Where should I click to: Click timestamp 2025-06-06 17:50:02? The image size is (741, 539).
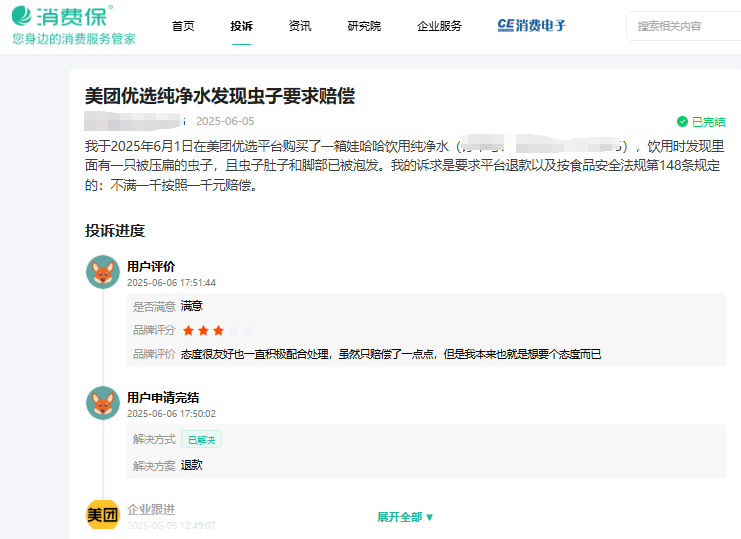coord(172,413)
